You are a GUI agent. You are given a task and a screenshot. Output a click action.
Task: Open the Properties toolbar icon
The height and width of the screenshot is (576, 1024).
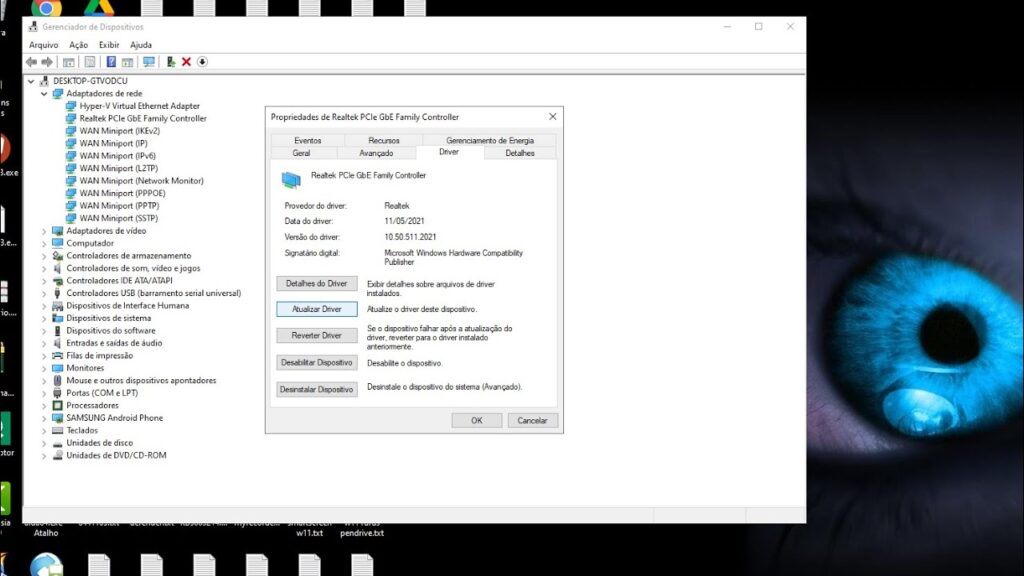tap(90, 62)
